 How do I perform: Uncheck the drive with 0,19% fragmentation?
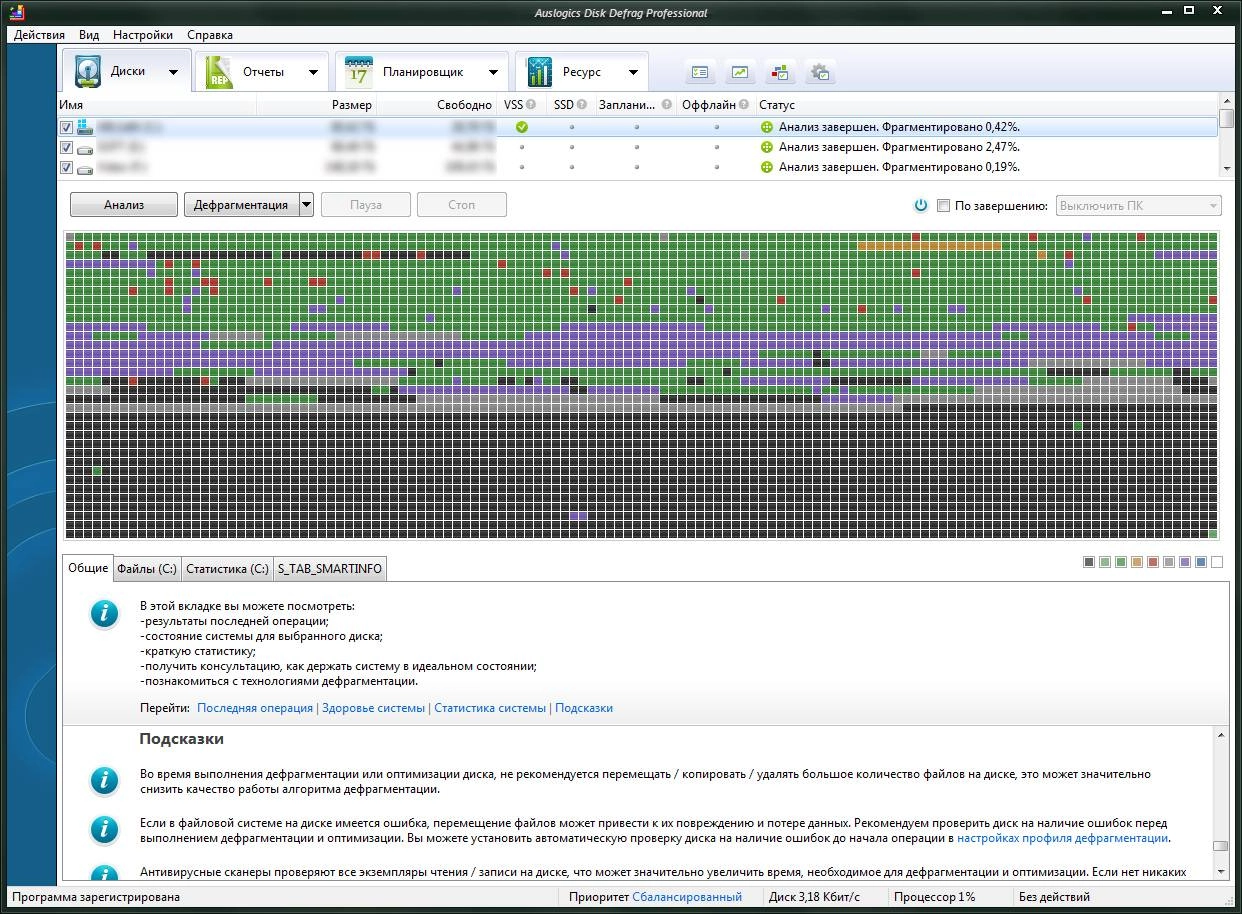(x=67, y=167)
